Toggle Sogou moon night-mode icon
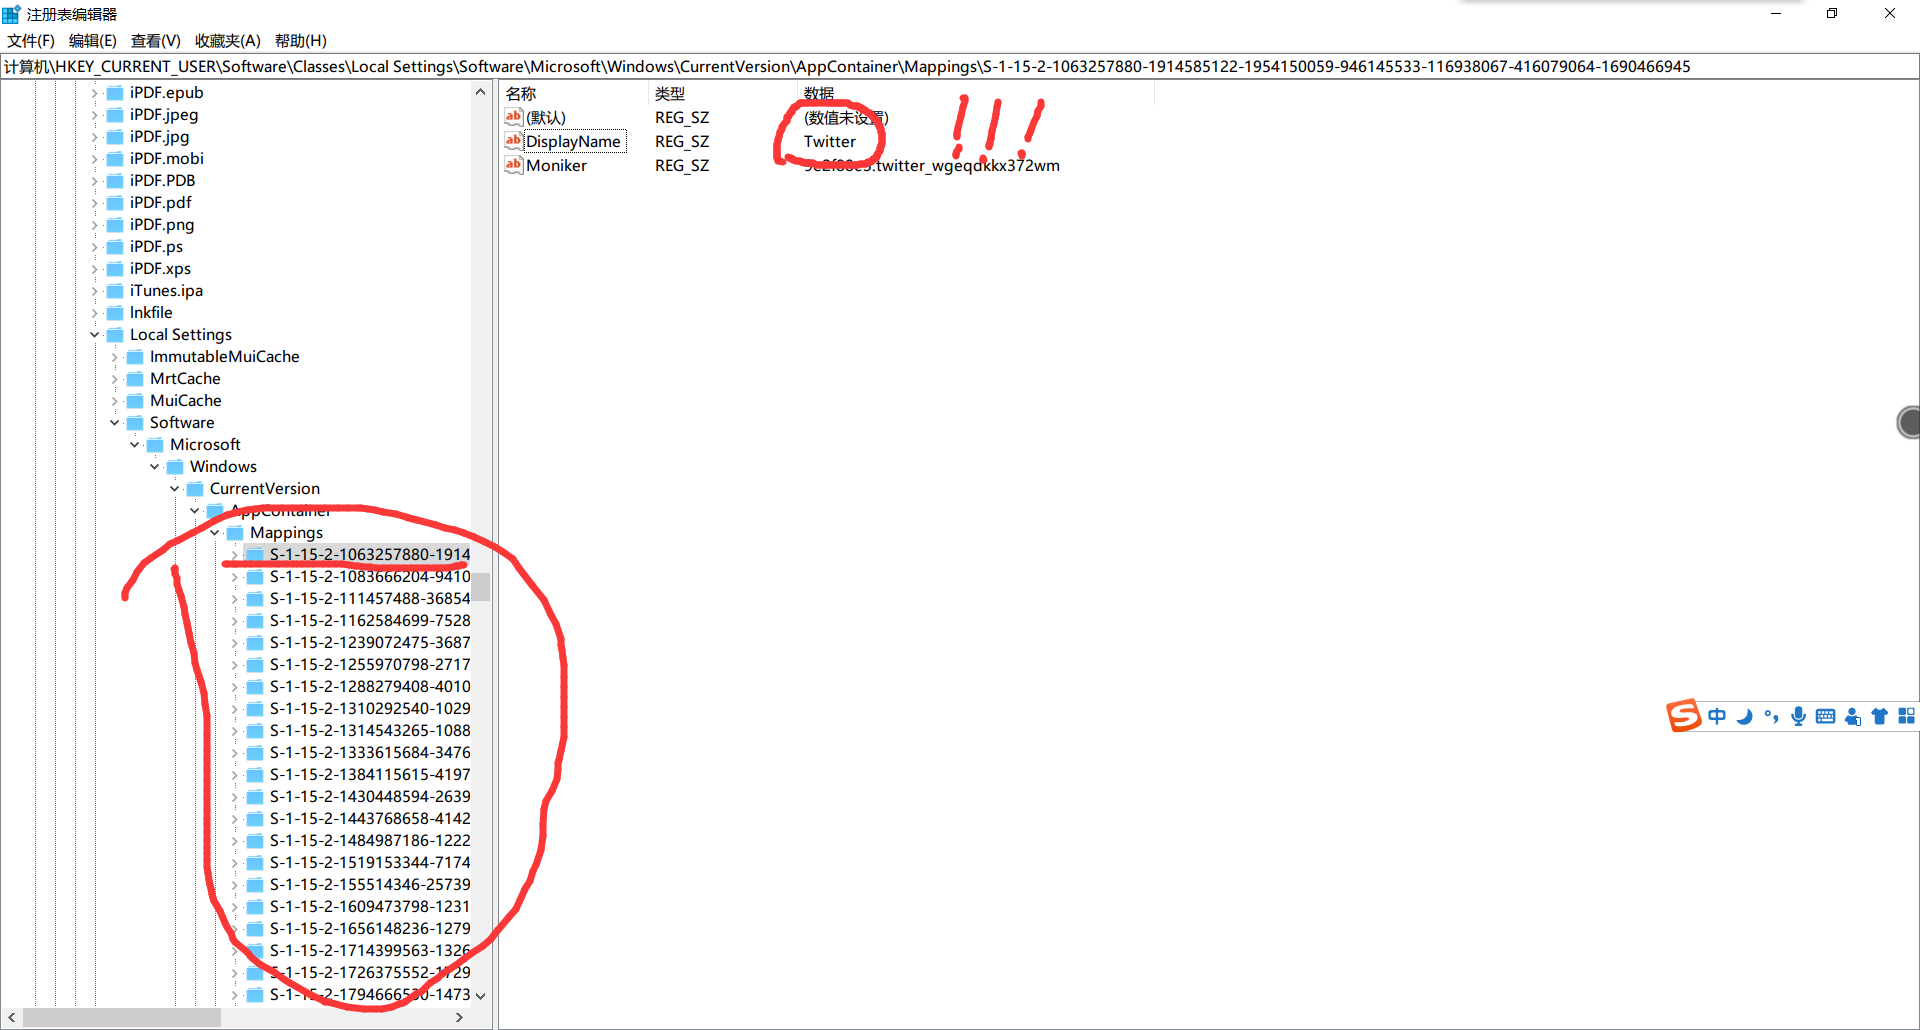Image resolution: width=1920 pixels, height=1030 pixels. click(x=1745, y=716)
